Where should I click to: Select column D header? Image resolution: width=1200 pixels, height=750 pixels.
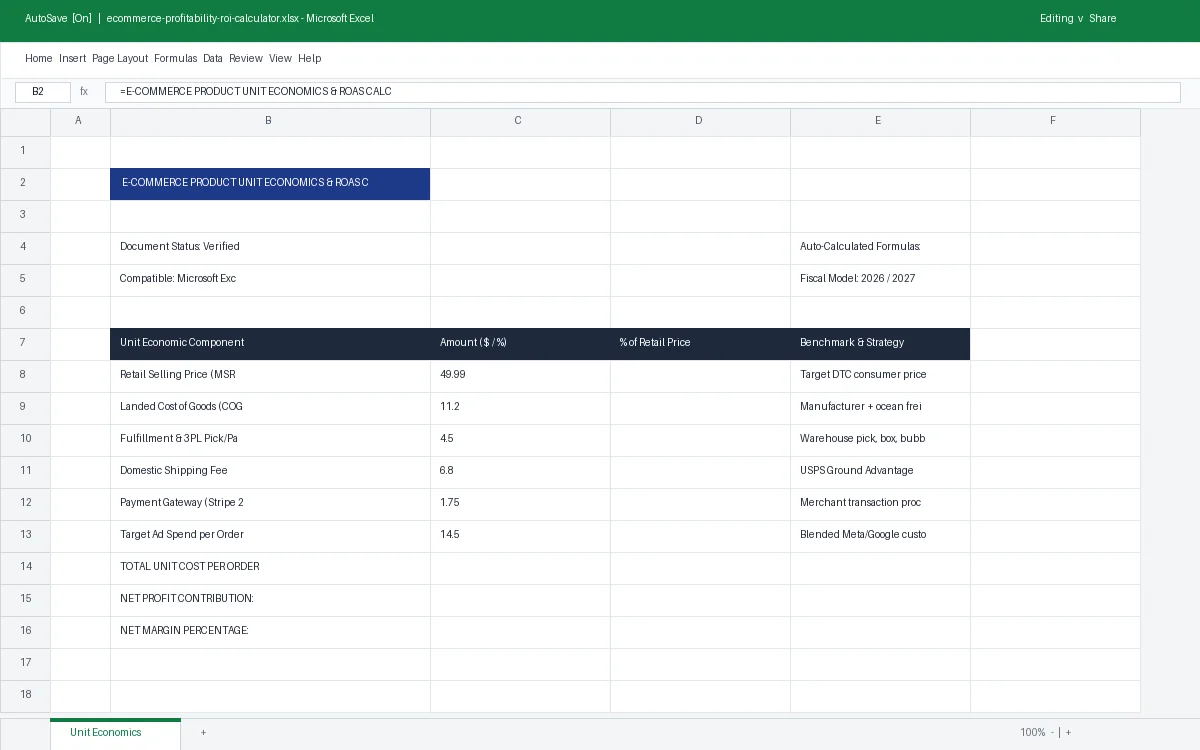click(x=700, y=121)
